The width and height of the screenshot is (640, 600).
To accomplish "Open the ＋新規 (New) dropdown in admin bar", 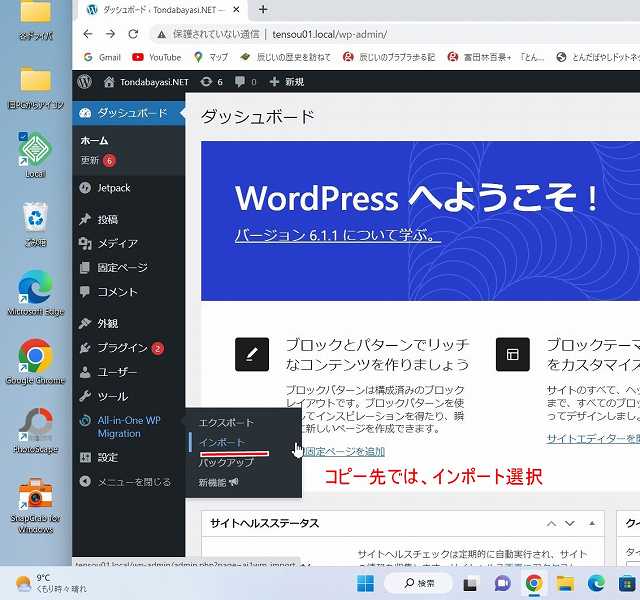I will [287, 81].
